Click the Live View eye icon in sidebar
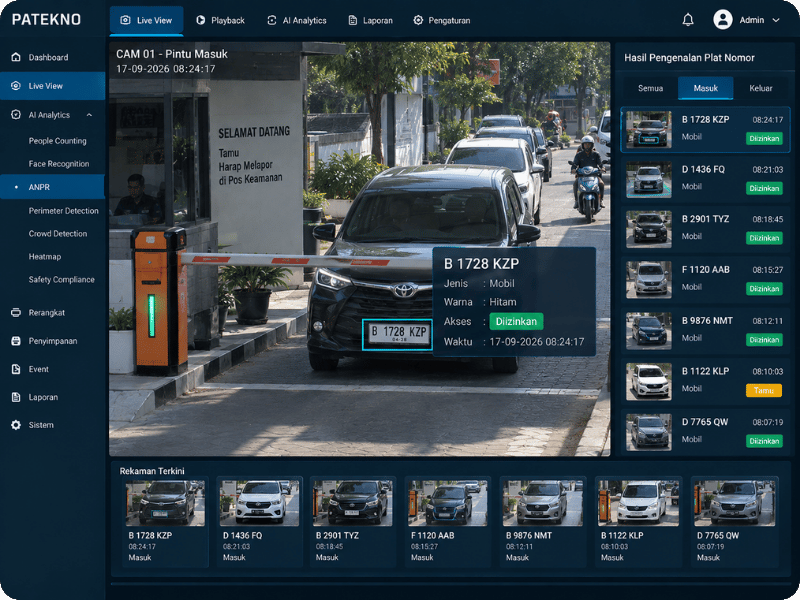The image size is (800, 600). point(16,86)
